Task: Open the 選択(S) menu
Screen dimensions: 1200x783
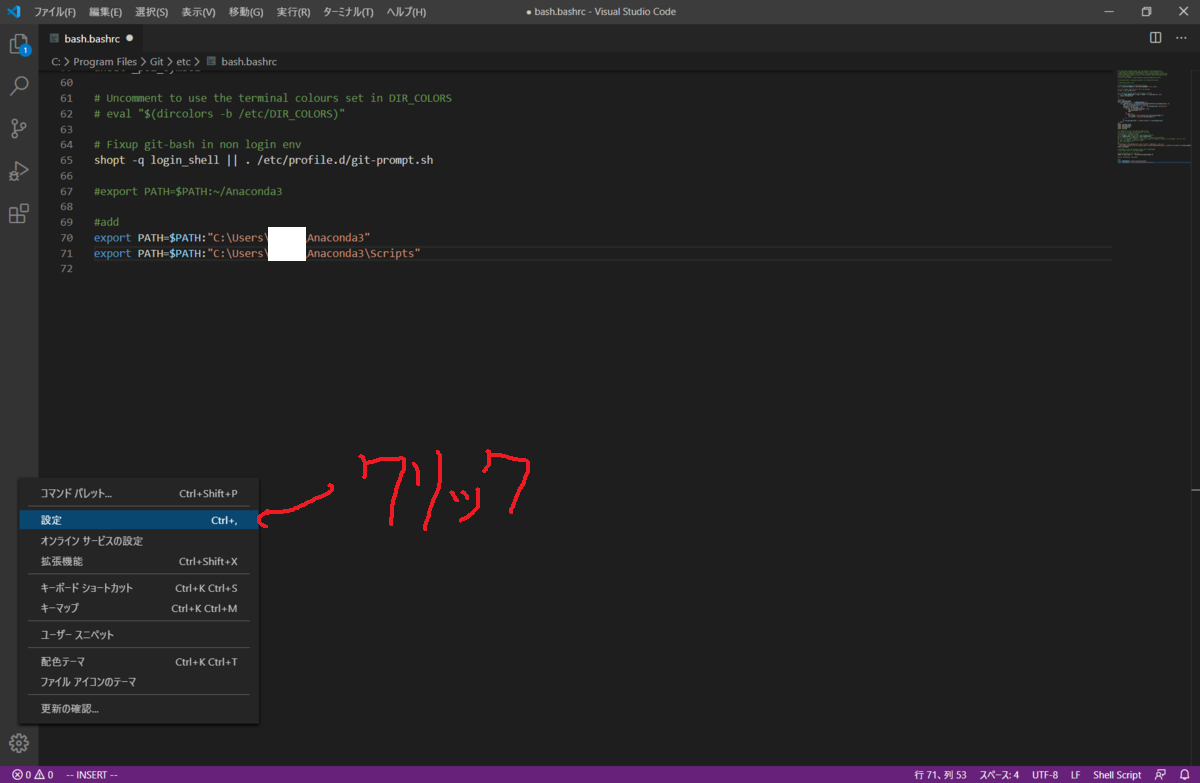Action: (151, 12)
